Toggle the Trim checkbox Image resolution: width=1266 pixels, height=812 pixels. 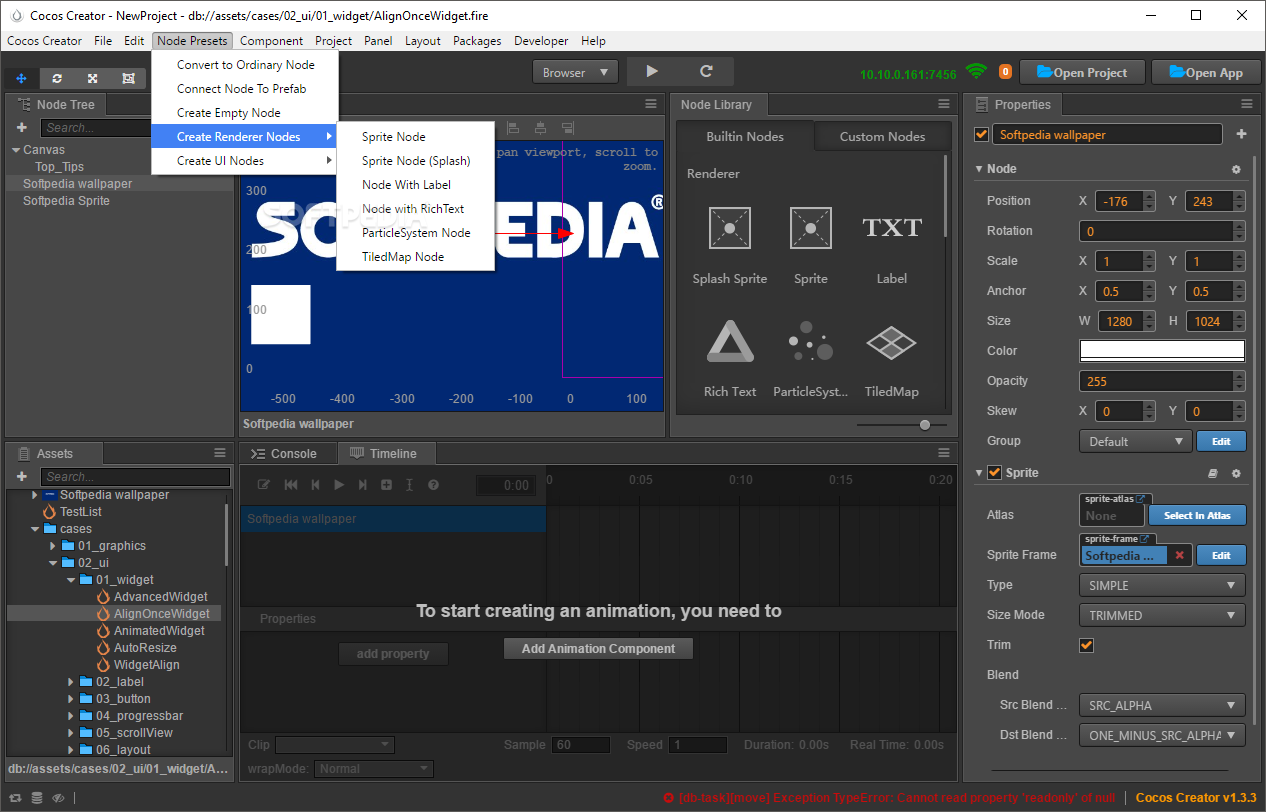tap(1086, 645)
